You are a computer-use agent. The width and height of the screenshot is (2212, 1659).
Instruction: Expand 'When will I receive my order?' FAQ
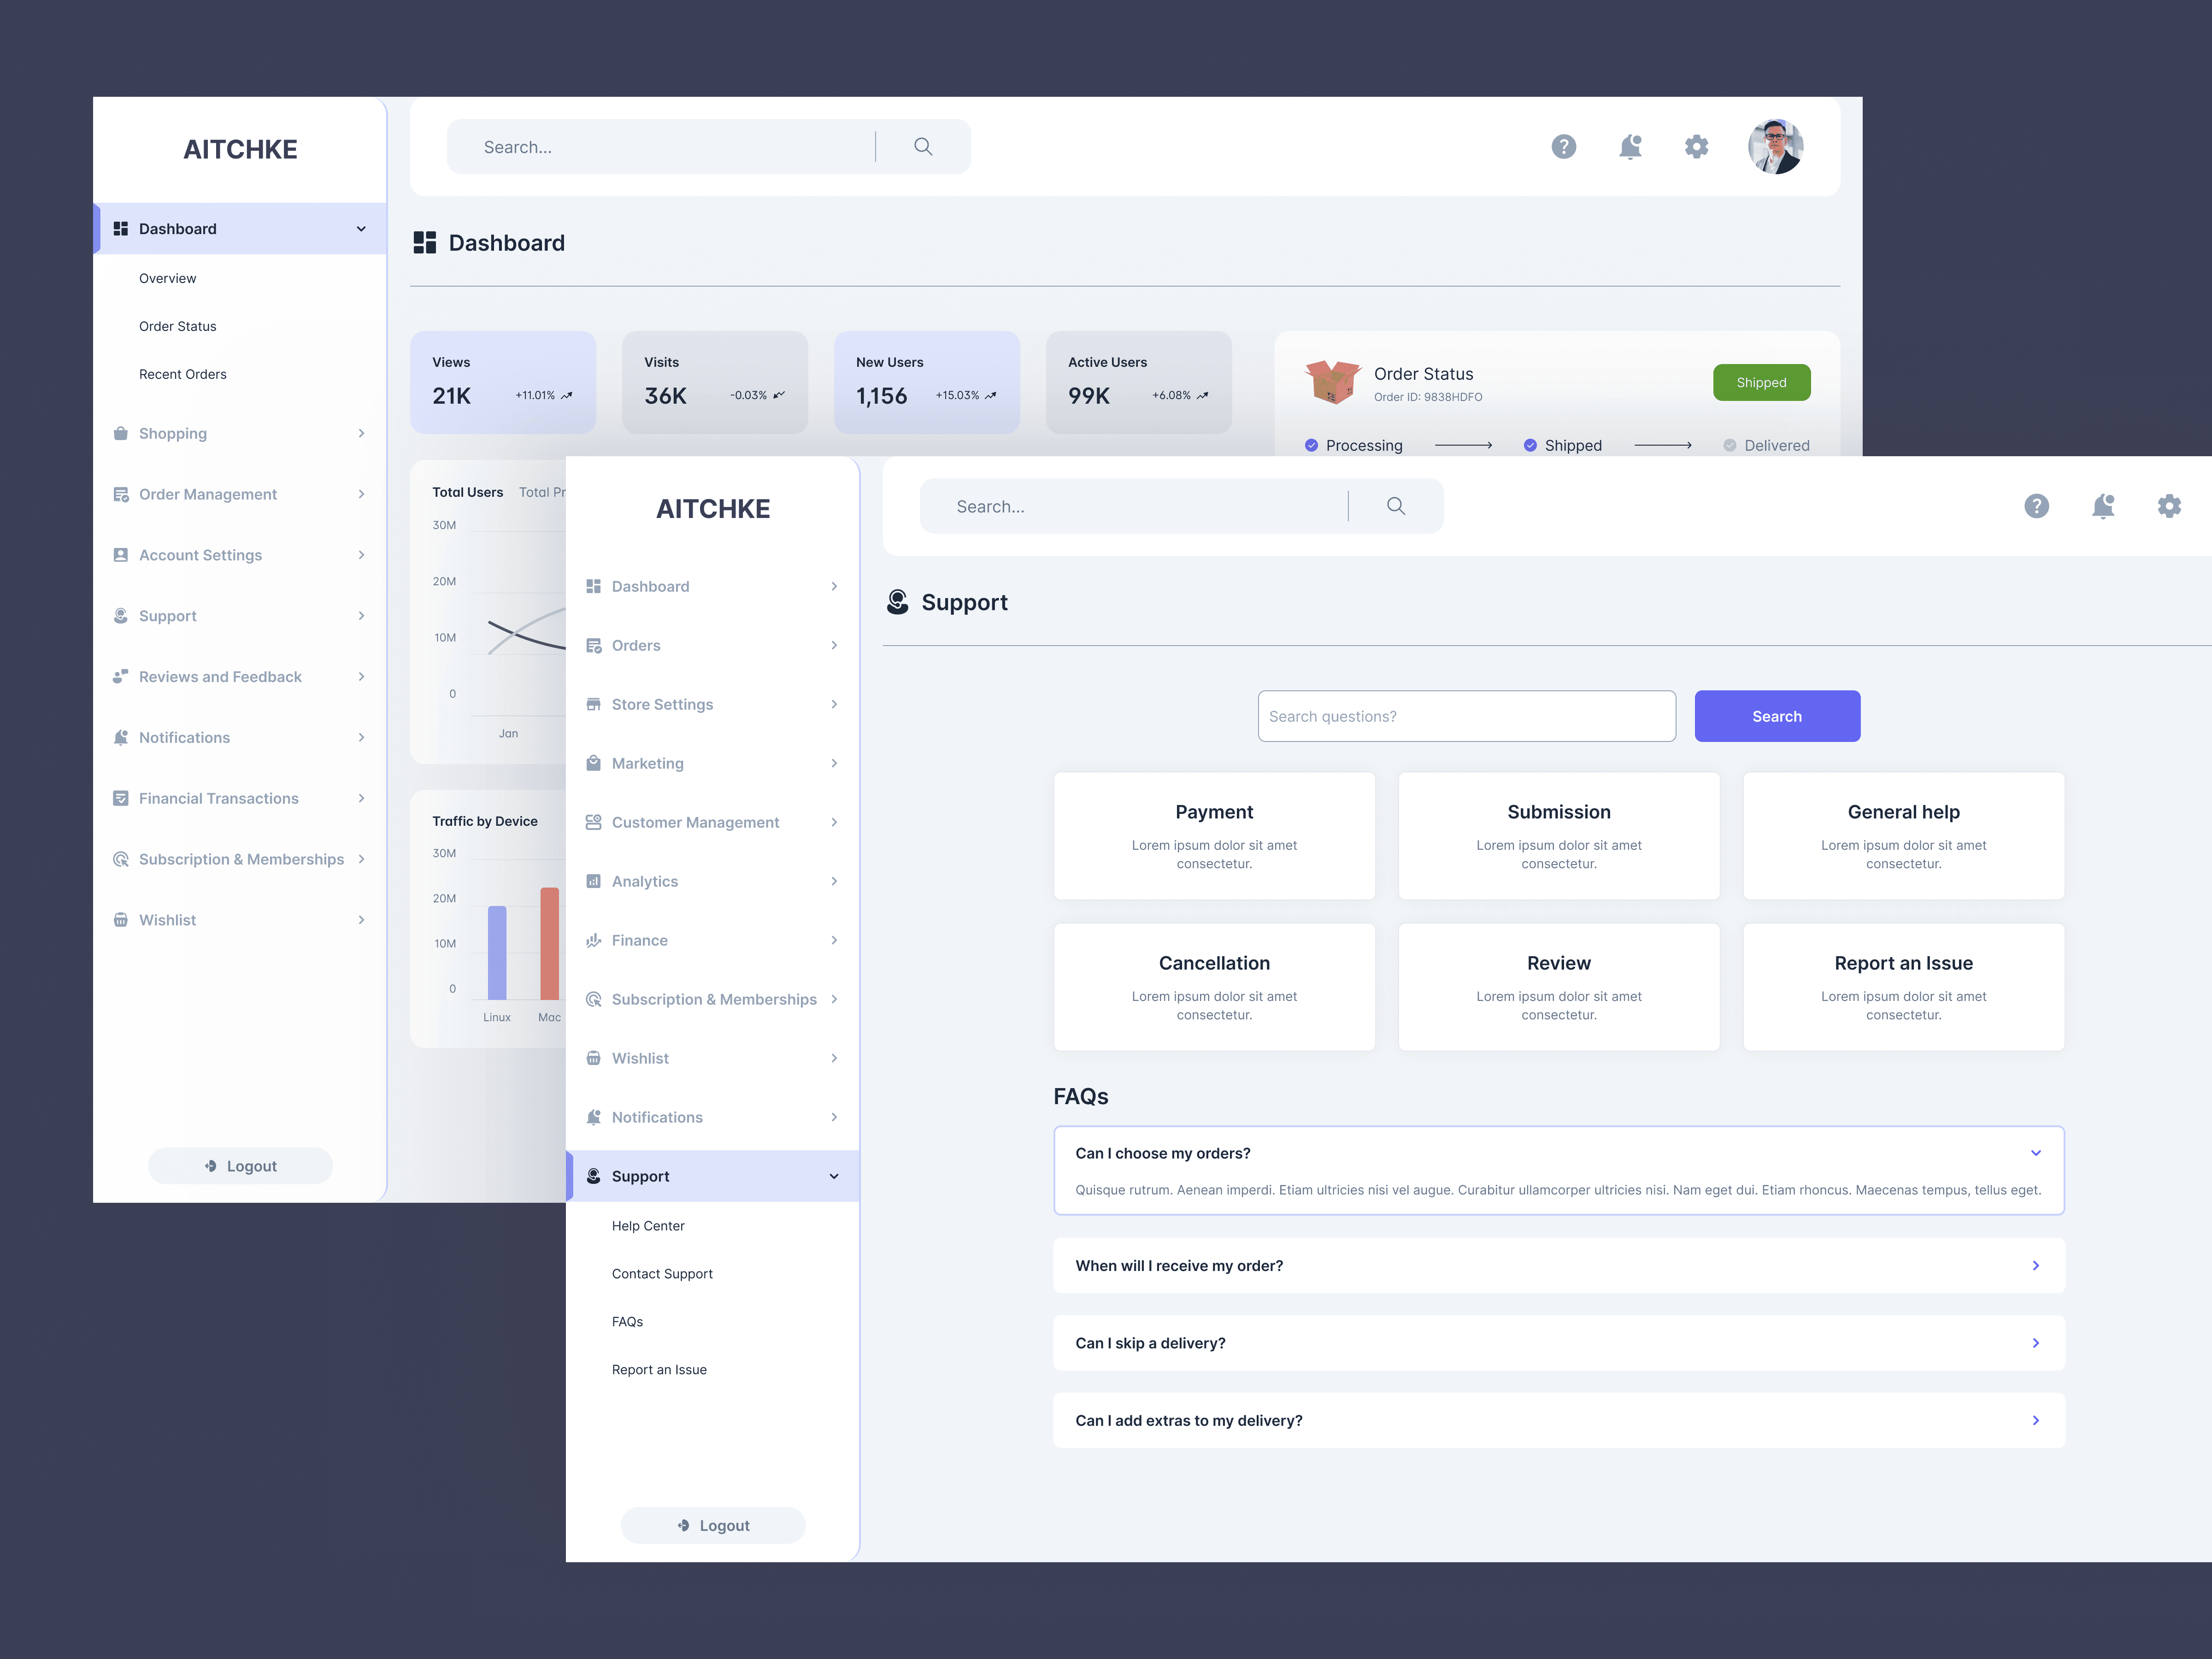pyautogui.click(x=2035, y=1265)
